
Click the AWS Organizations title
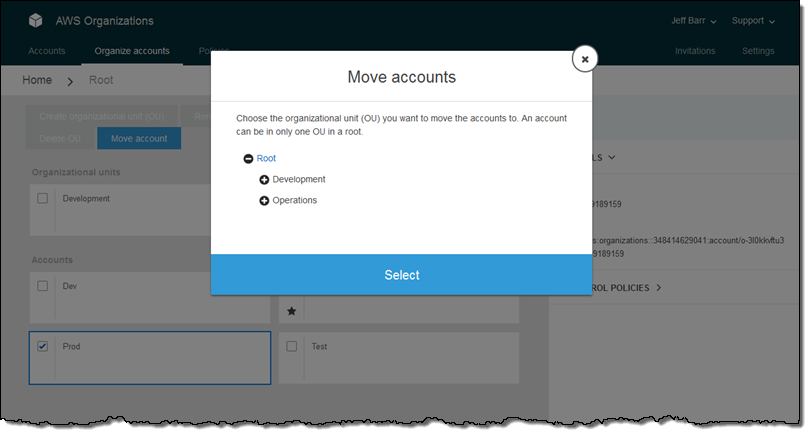(104, 21)
